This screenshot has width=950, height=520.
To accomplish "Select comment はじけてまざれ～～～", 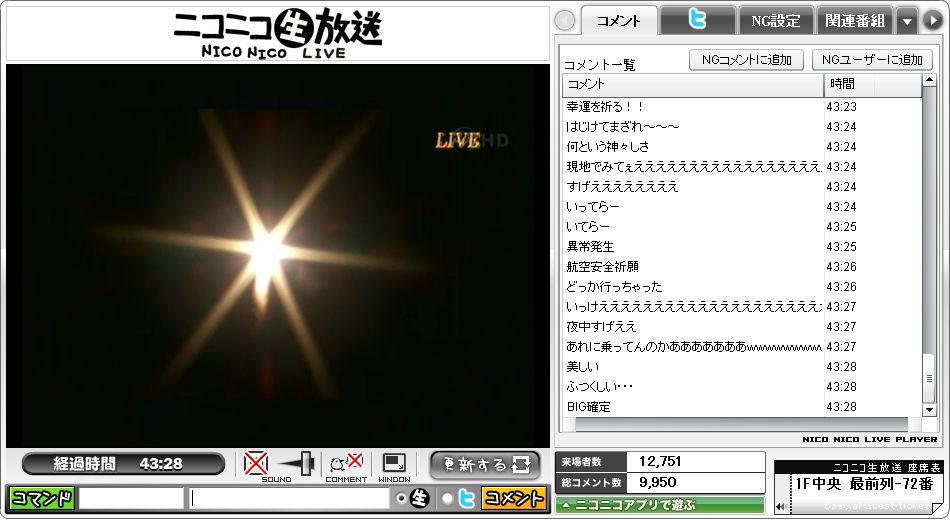I will (x=623, y=127).
